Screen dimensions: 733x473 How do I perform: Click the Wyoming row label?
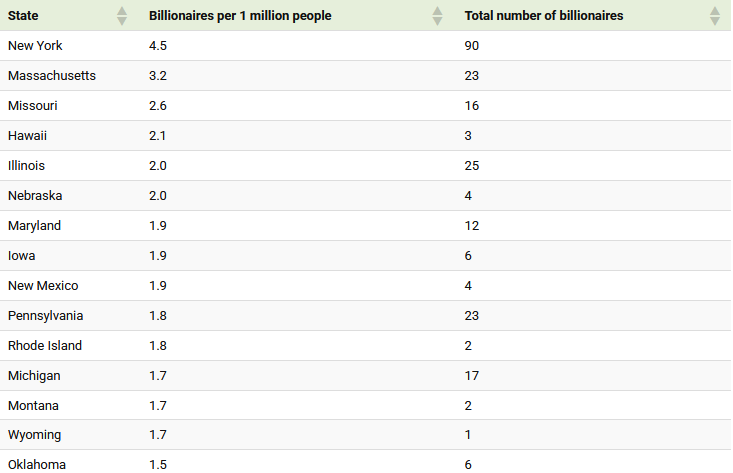point(34,436)
